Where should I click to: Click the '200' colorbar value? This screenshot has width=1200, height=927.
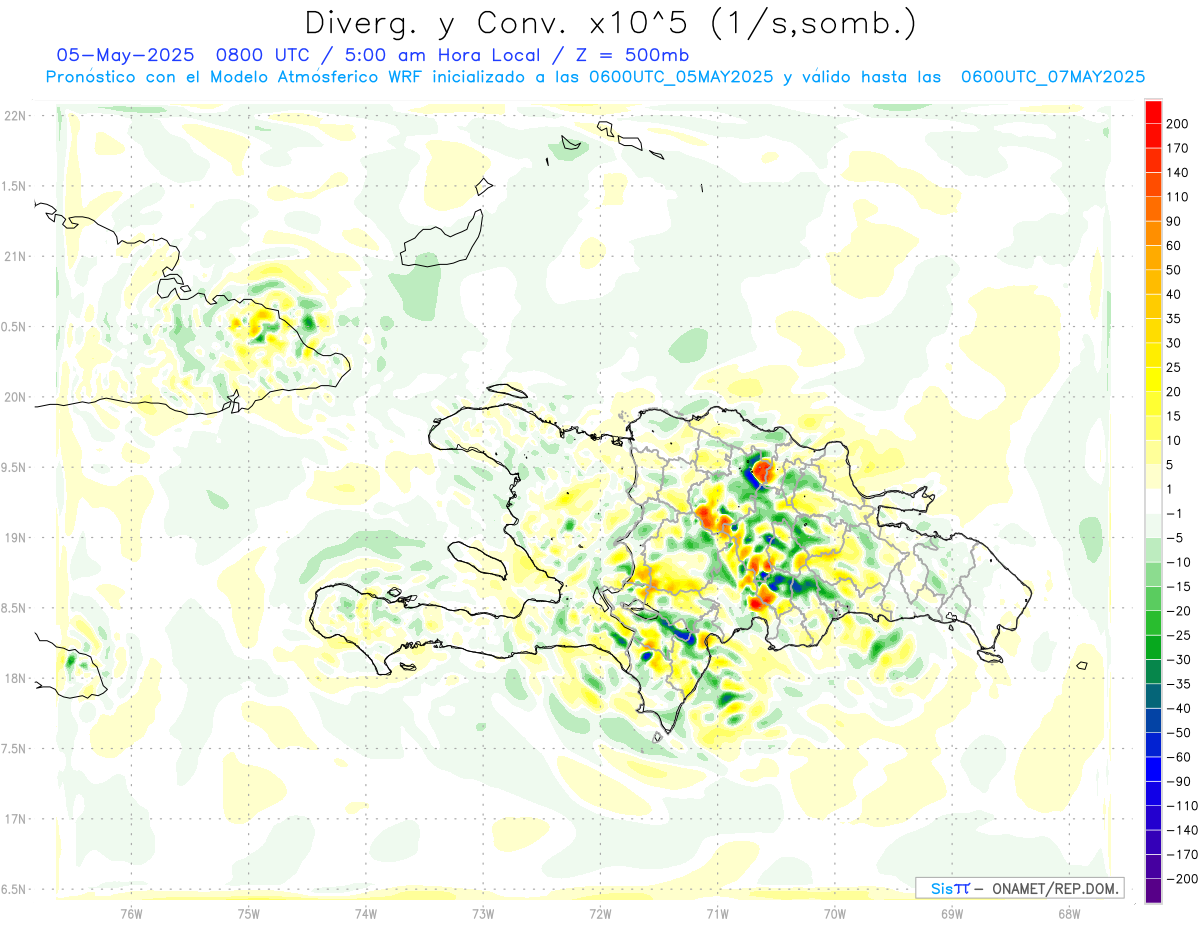(1177, 124)
